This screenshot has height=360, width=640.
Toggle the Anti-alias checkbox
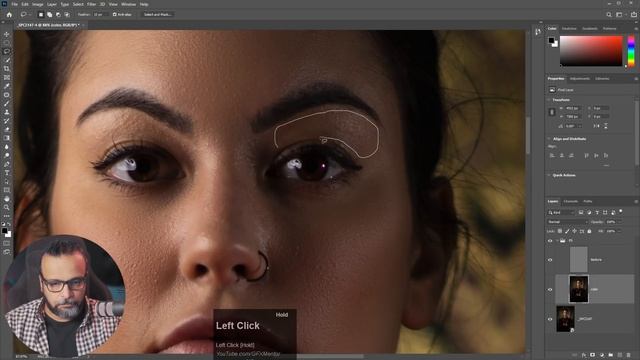[x=114, y=14]
